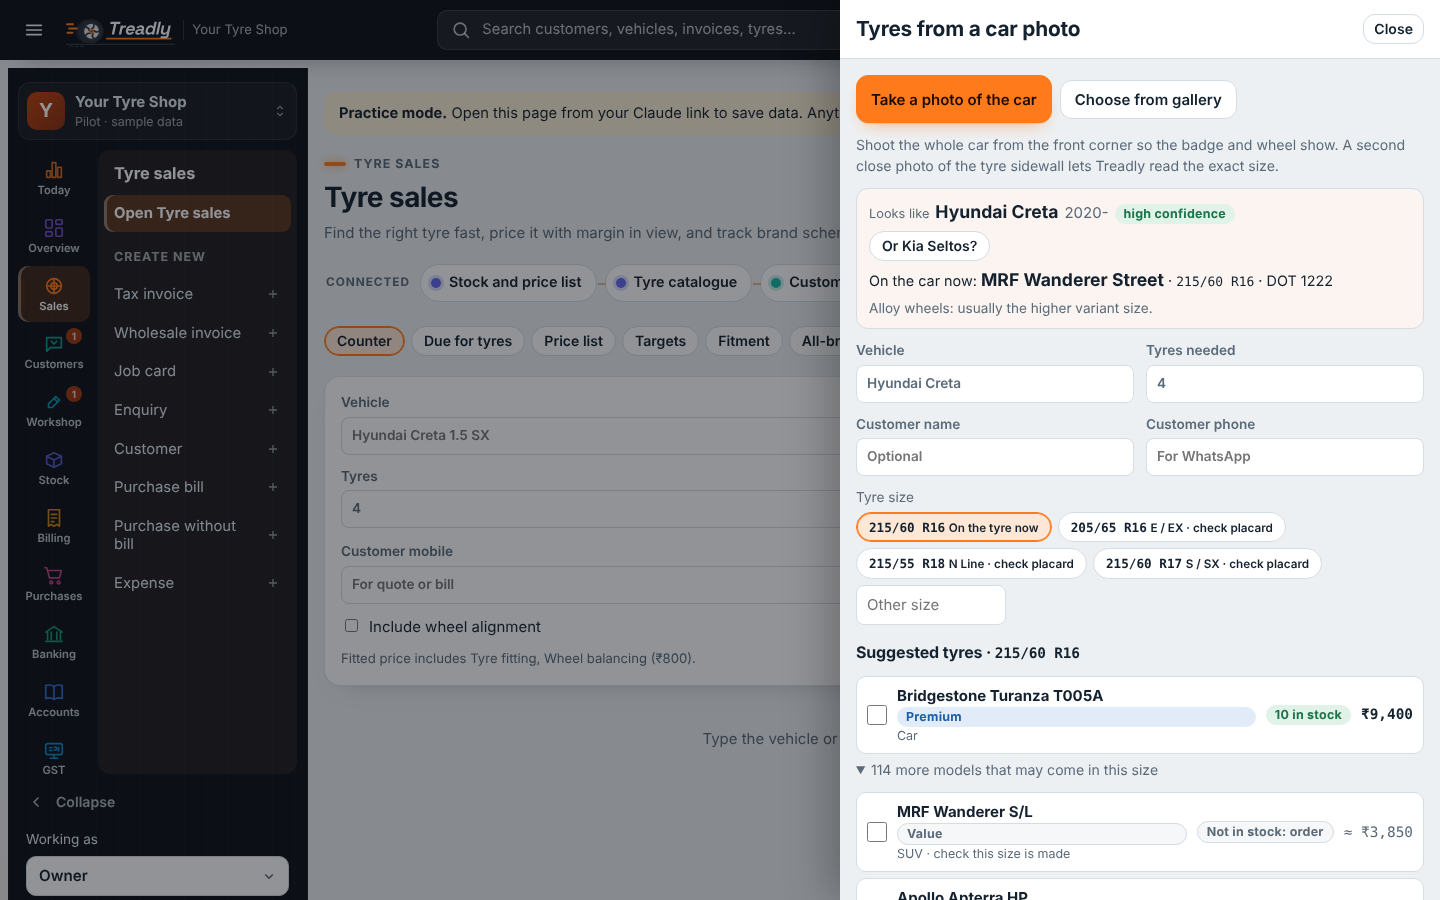Click the 10 in stock badge

(x=1308, y=714)
